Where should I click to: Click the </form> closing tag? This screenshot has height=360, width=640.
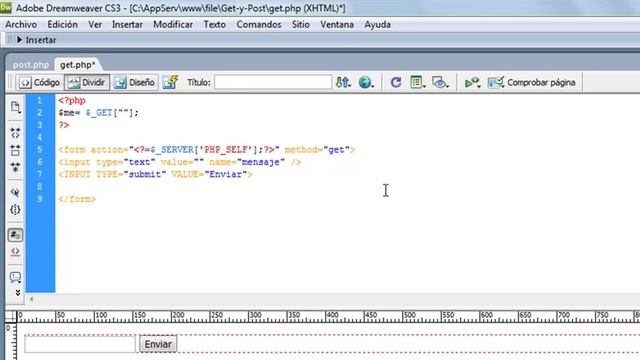point(77,199)
